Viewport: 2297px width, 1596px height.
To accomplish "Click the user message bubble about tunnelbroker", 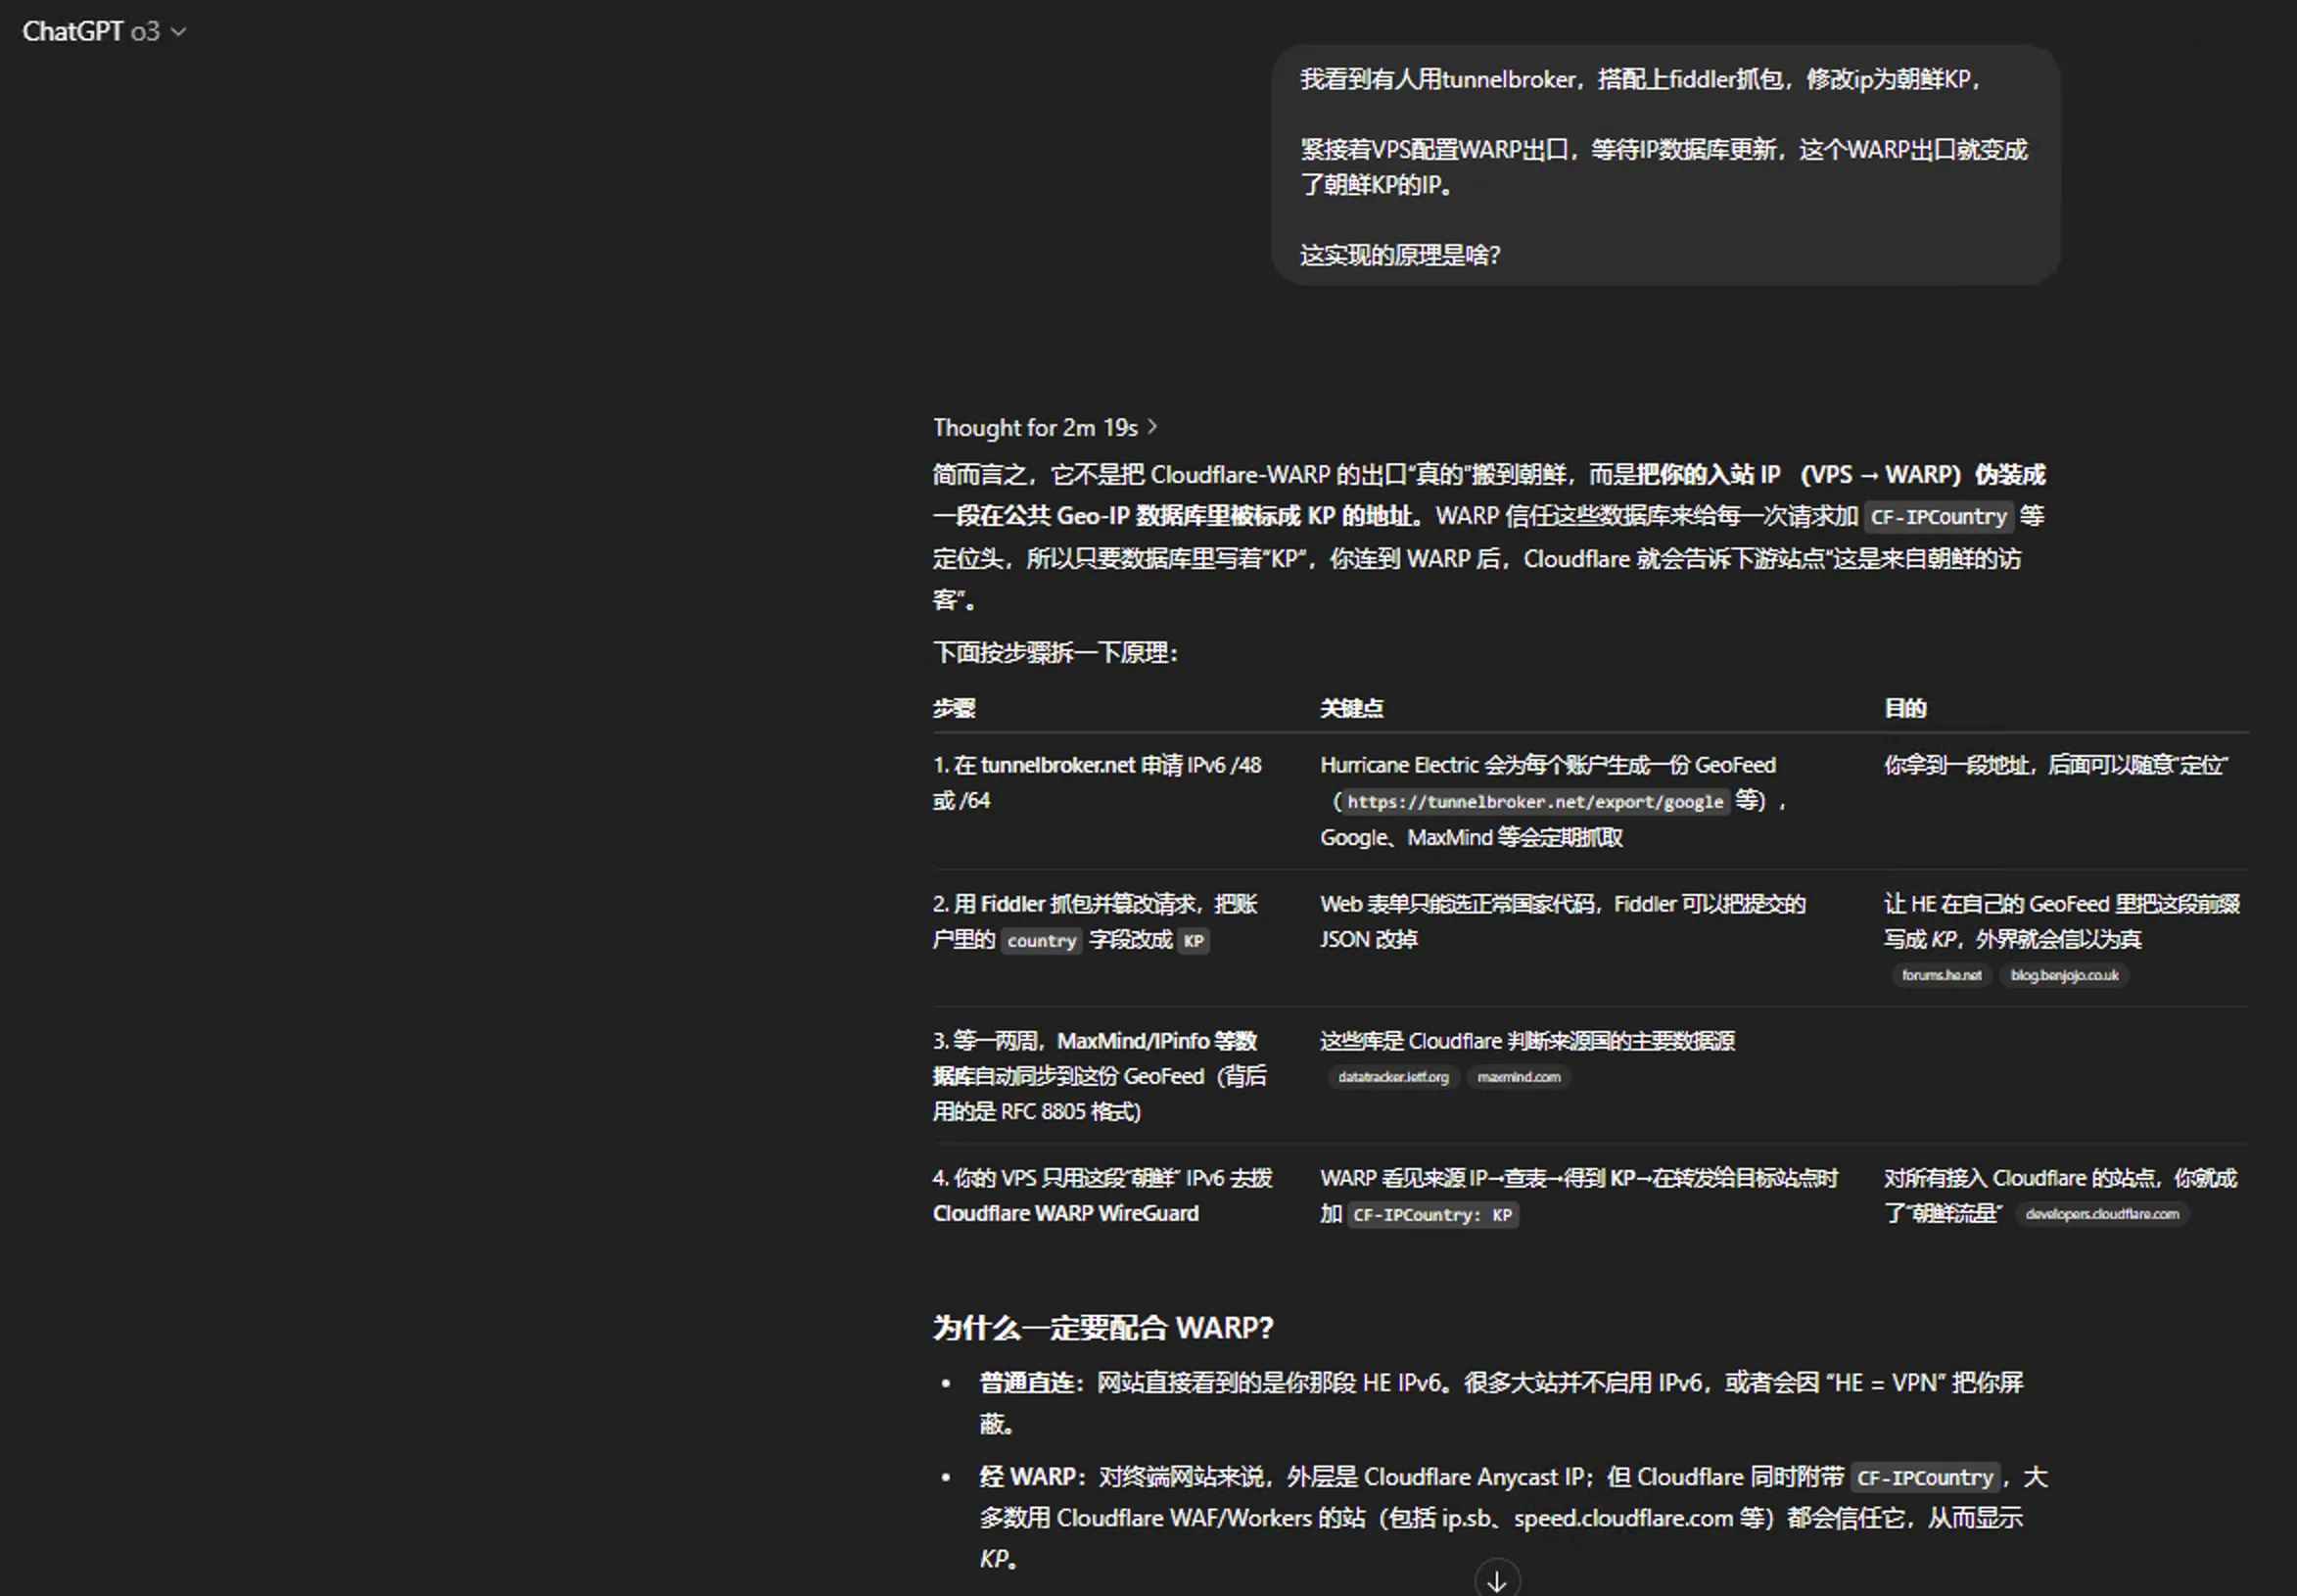I will (1665, 166).
